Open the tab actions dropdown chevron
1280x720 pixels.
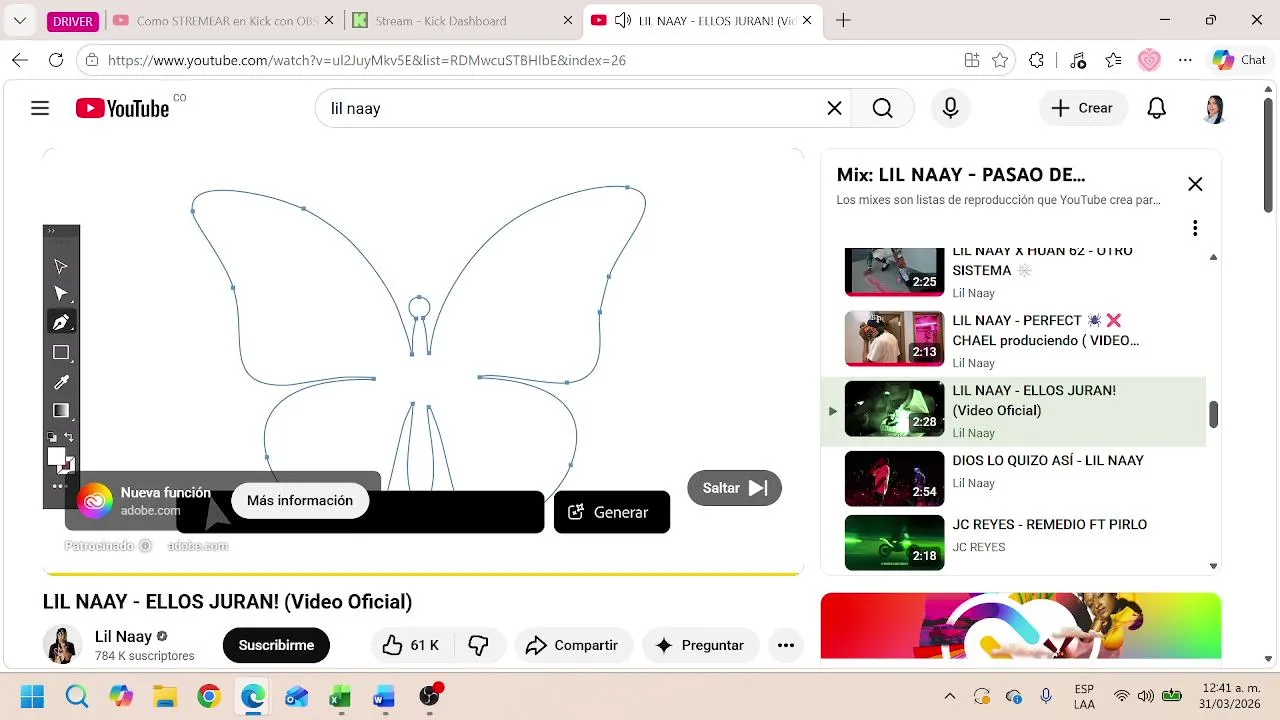(19, 20)
